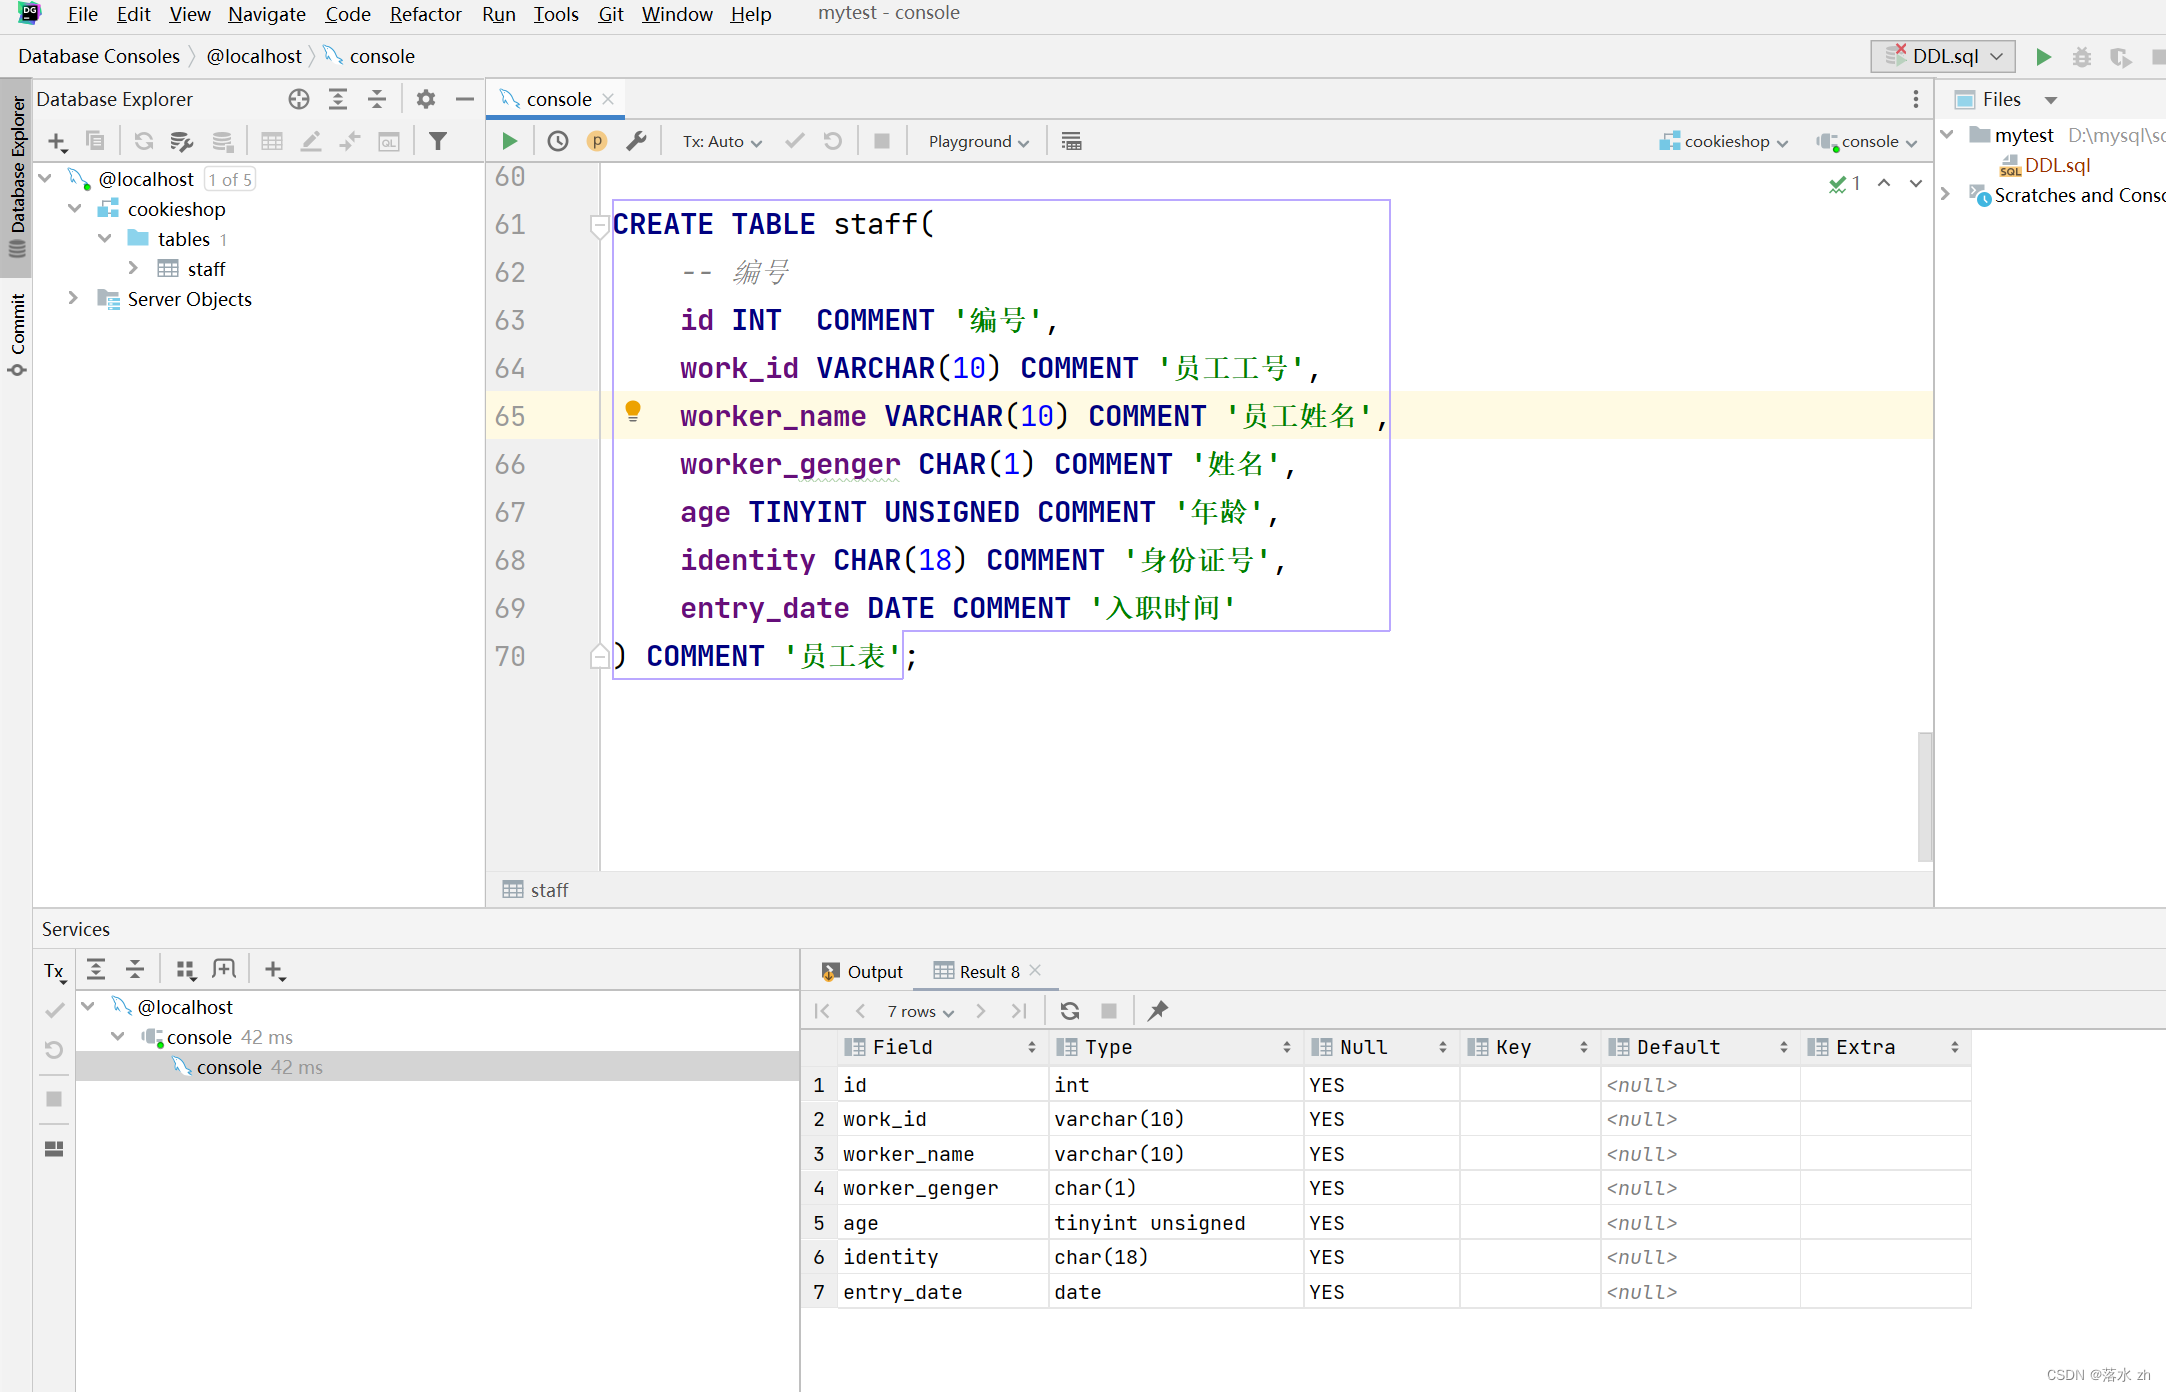Open the DDL.sql run configuration selector
Image resolution: width=2166 pixels, height=1392 pixels.
point(1943,56)
